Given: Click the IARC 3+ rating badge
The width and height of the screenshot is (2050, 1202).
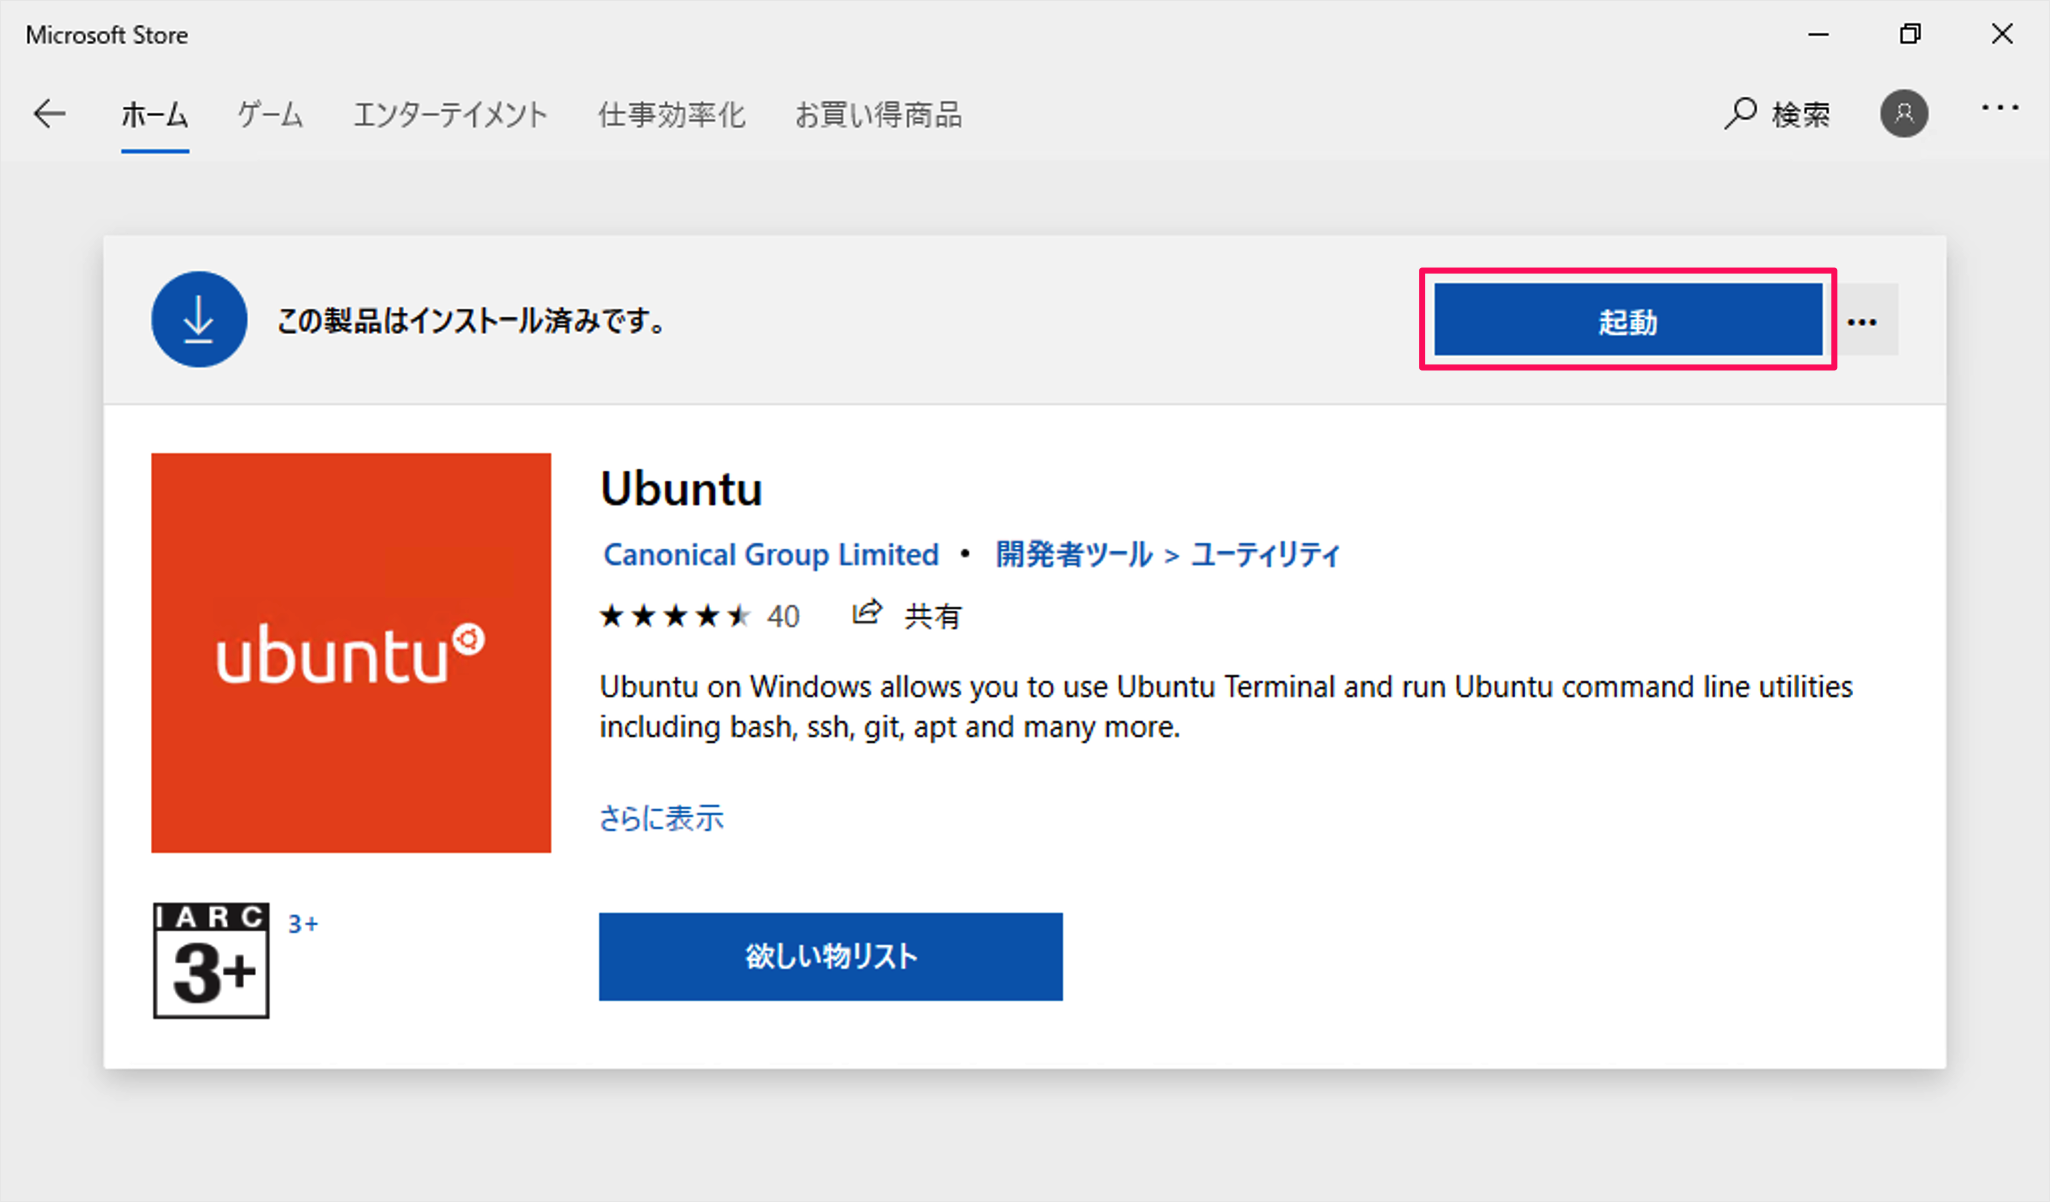Looking at the screenshot, I should pyautogui.click(x=211, y=960).
